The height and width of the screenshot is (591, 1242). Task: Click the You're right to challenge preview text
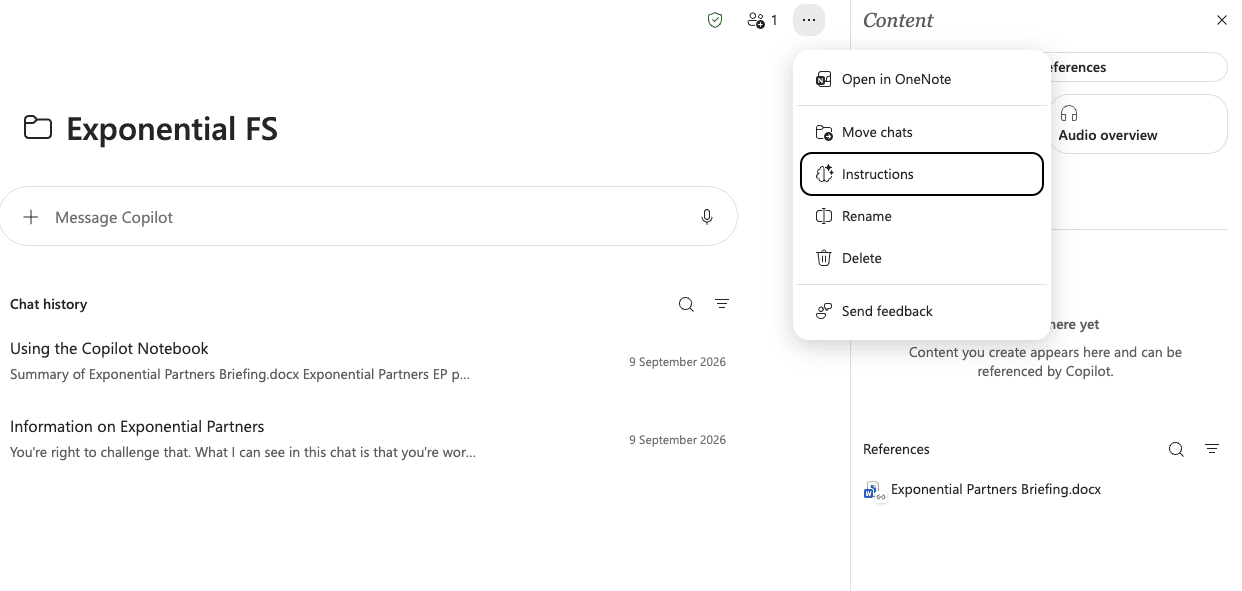click(243, 452)
